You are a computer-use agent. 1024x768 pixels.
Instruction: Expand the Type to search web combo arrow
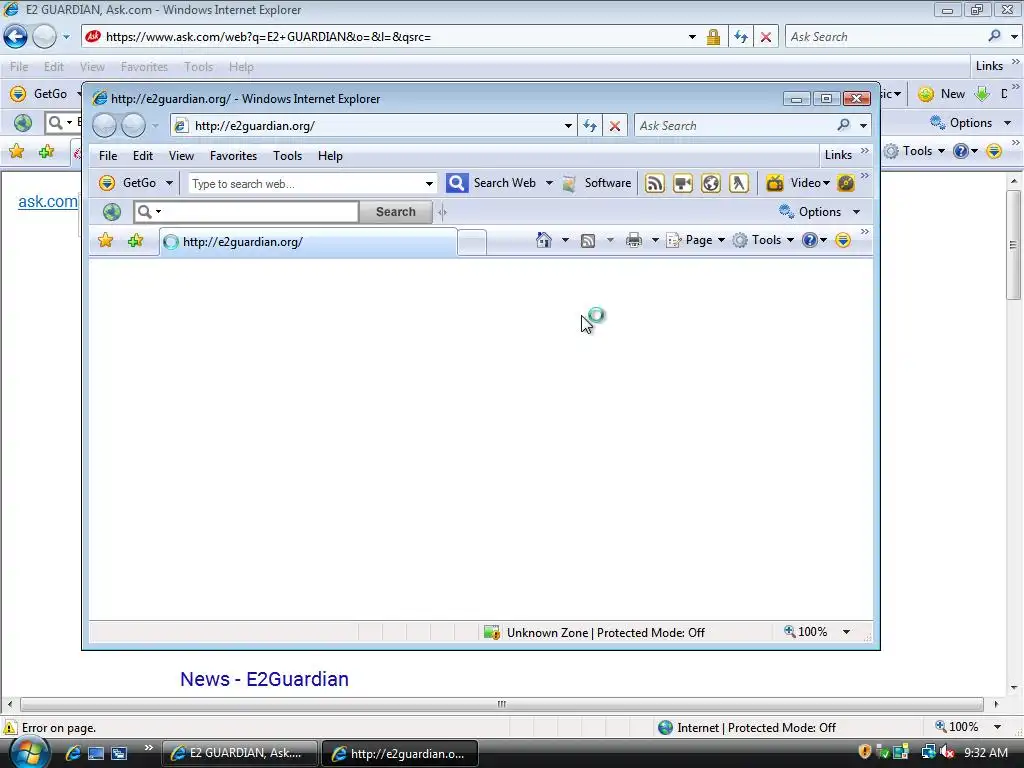click(429, 184)
